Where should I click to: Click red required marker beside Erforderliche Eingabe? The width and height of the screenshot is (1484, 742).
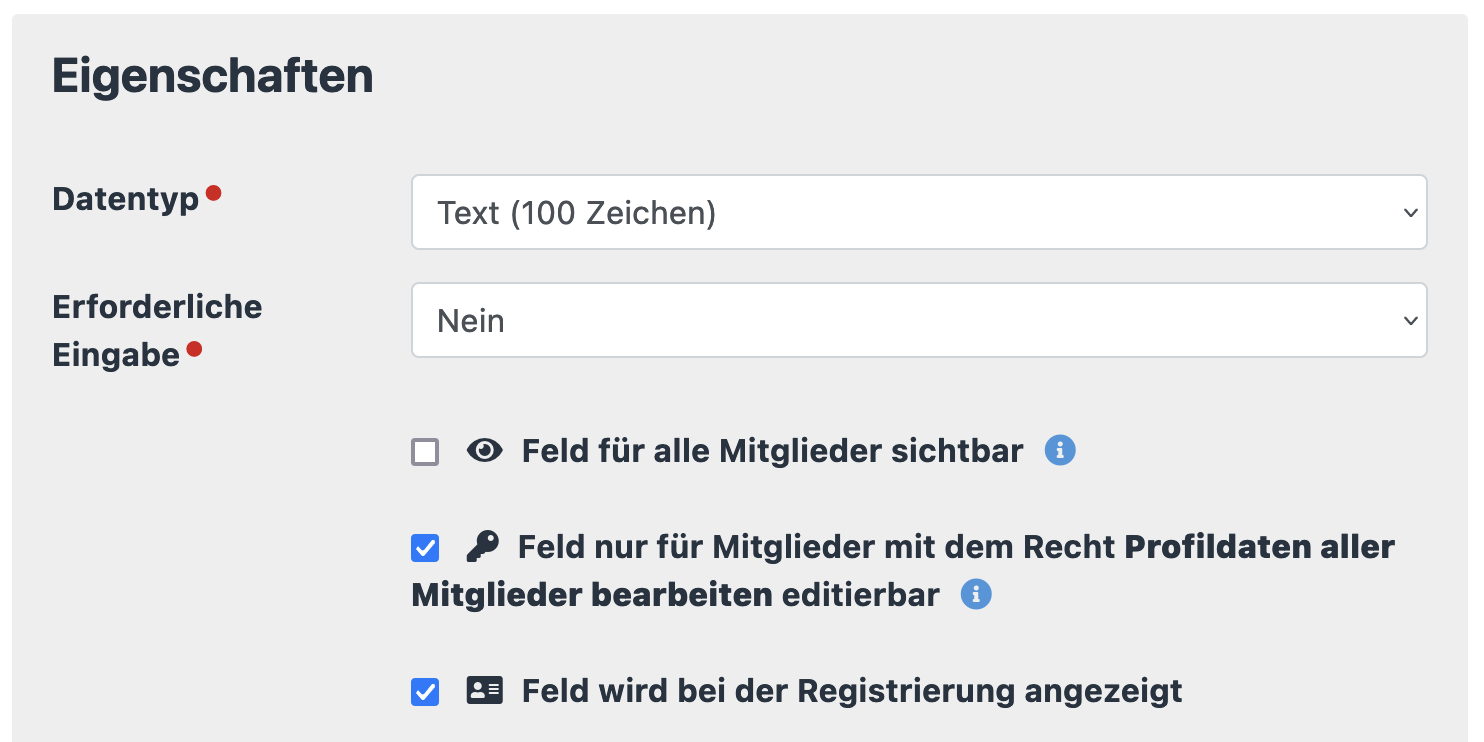tap(194, 349)
